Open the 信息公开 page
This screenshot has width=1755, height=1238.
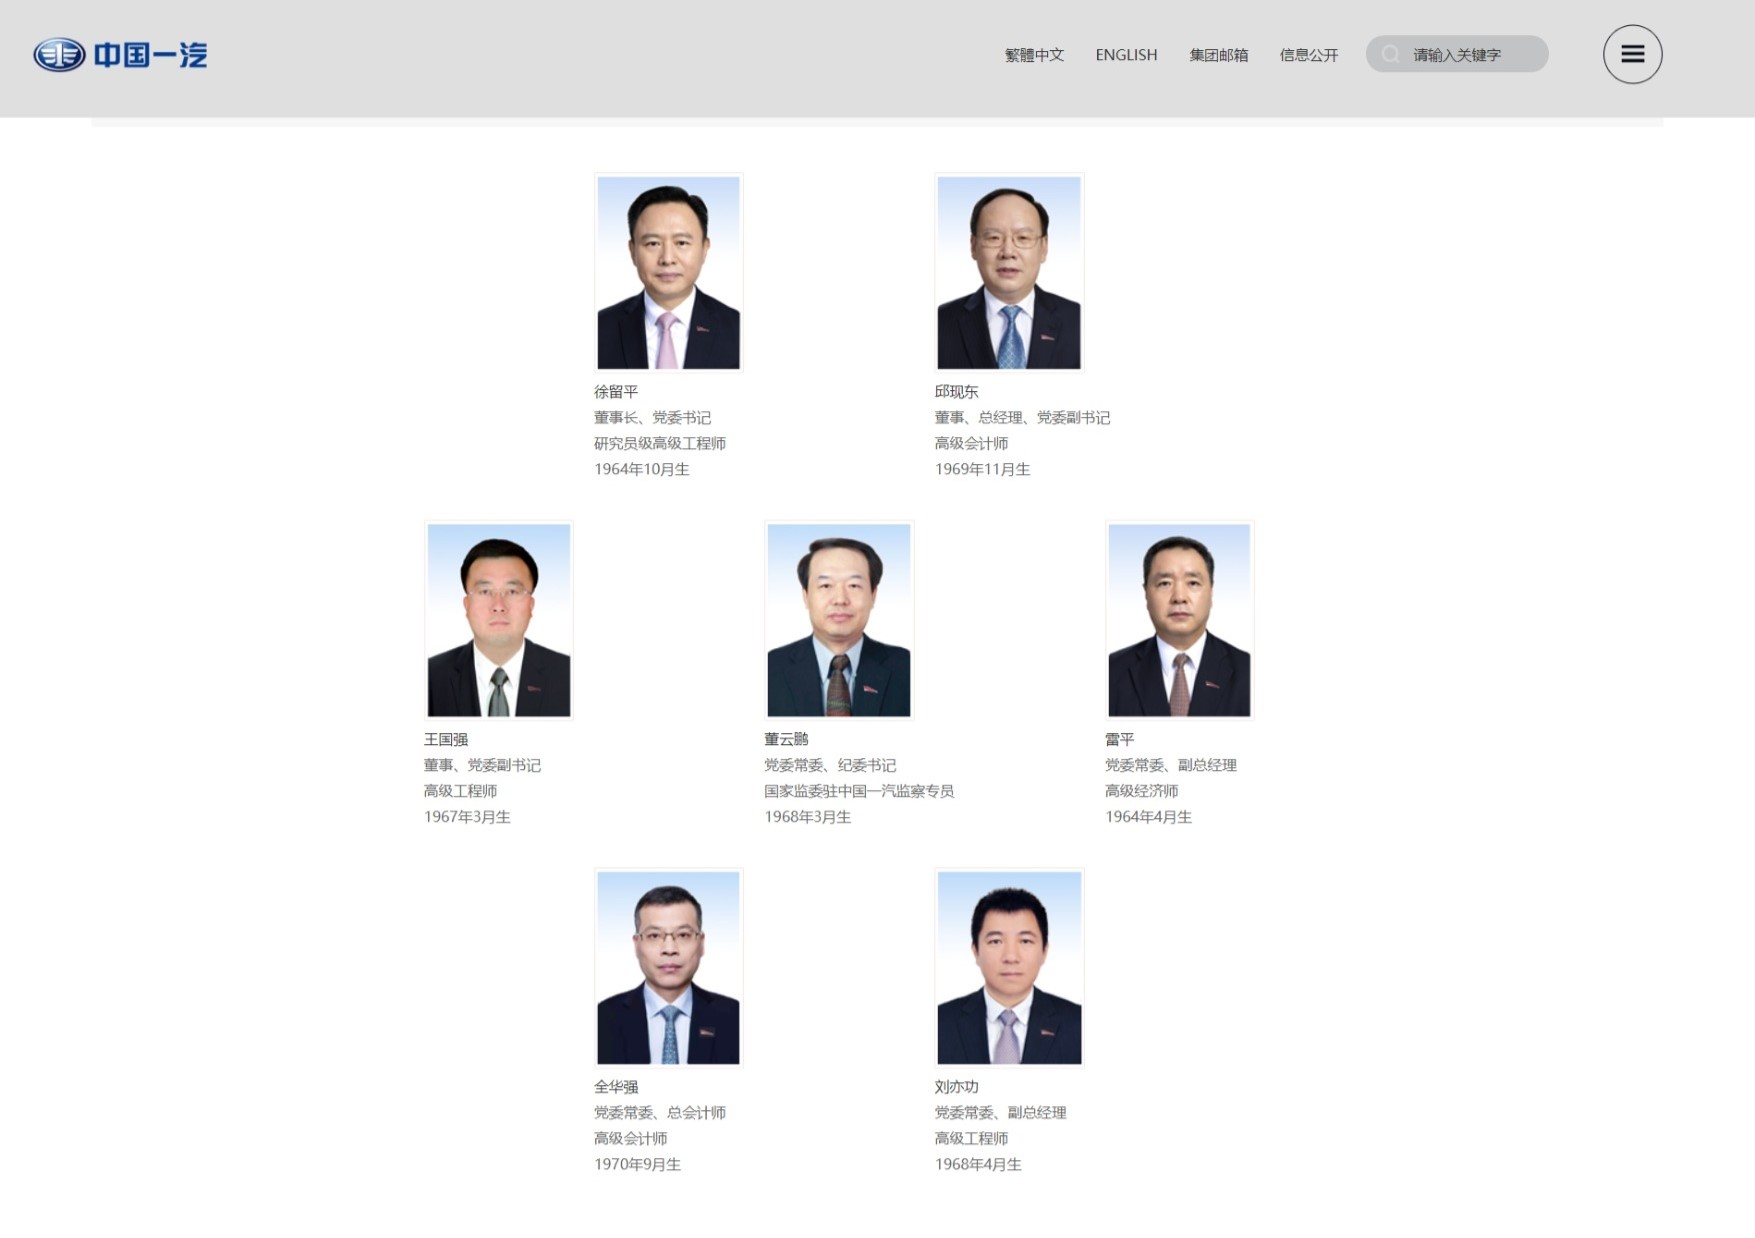click(1308, 55)
